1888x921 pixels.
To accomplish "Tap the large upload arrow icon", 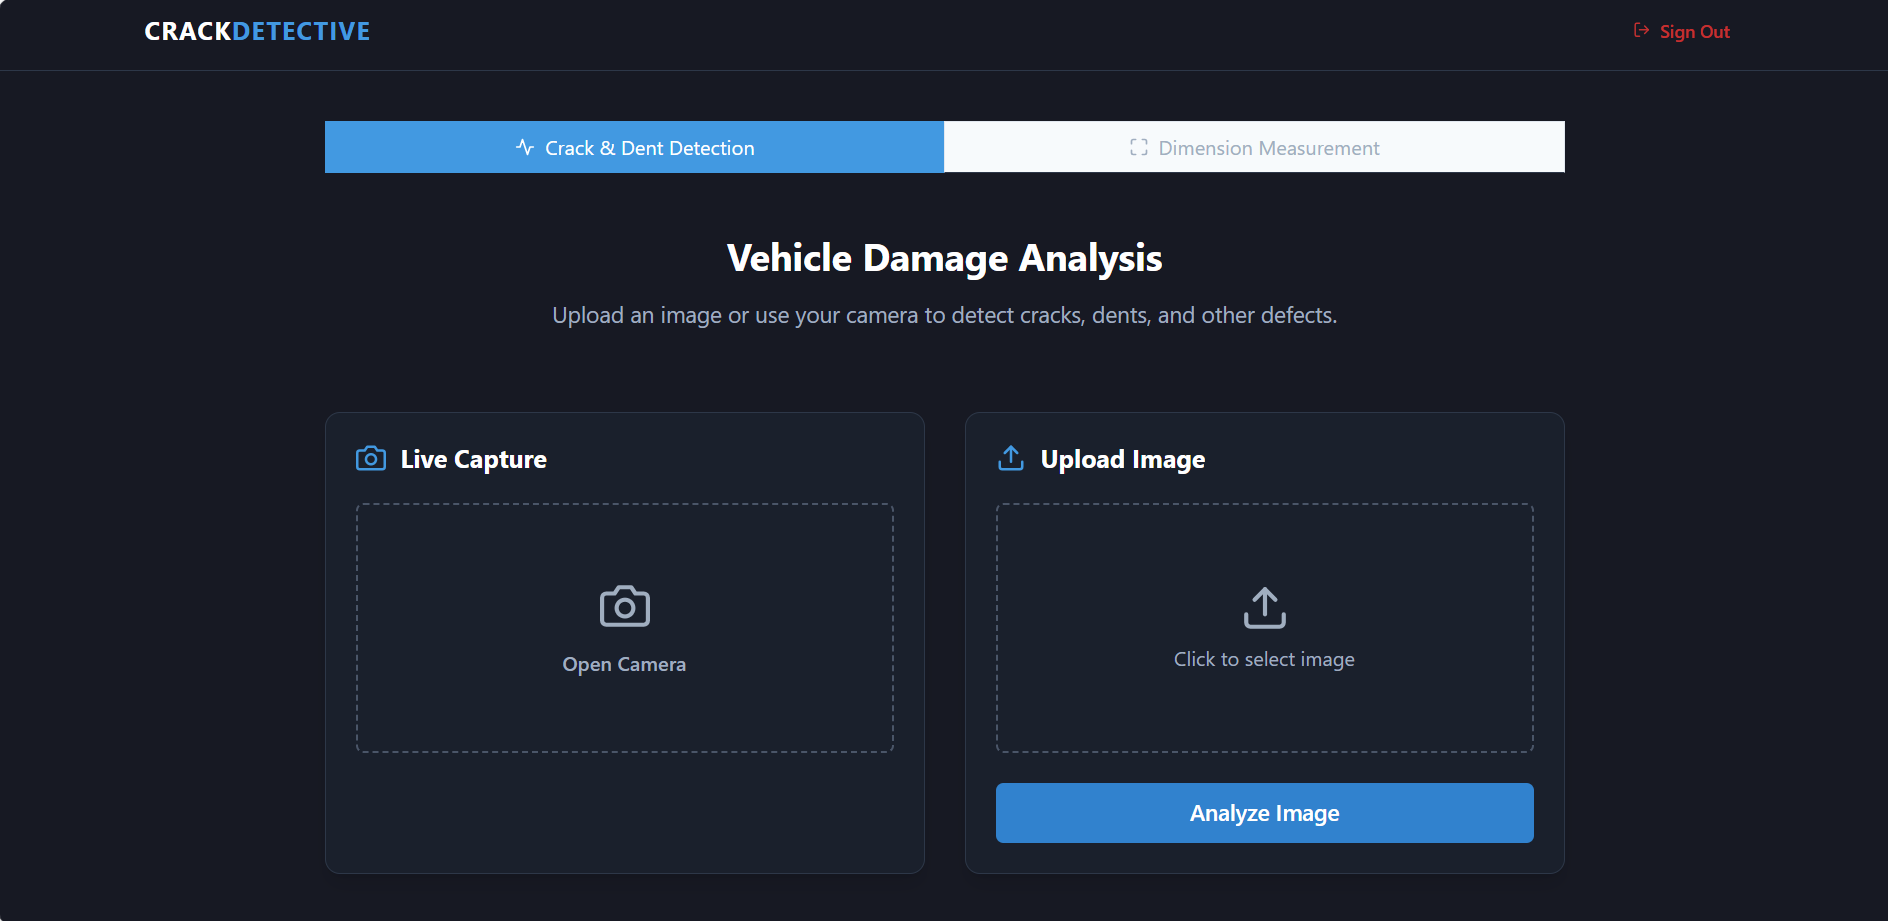I will (x=1264, y=607).
